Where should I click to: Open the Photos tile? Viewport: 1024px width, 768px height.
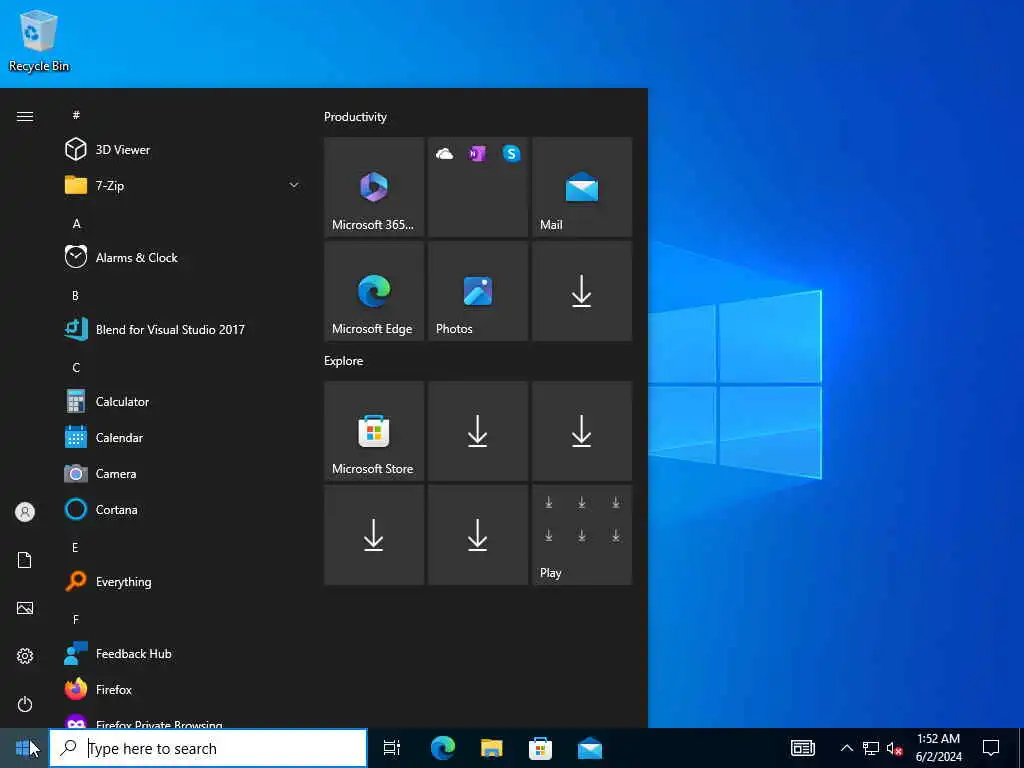478,291
